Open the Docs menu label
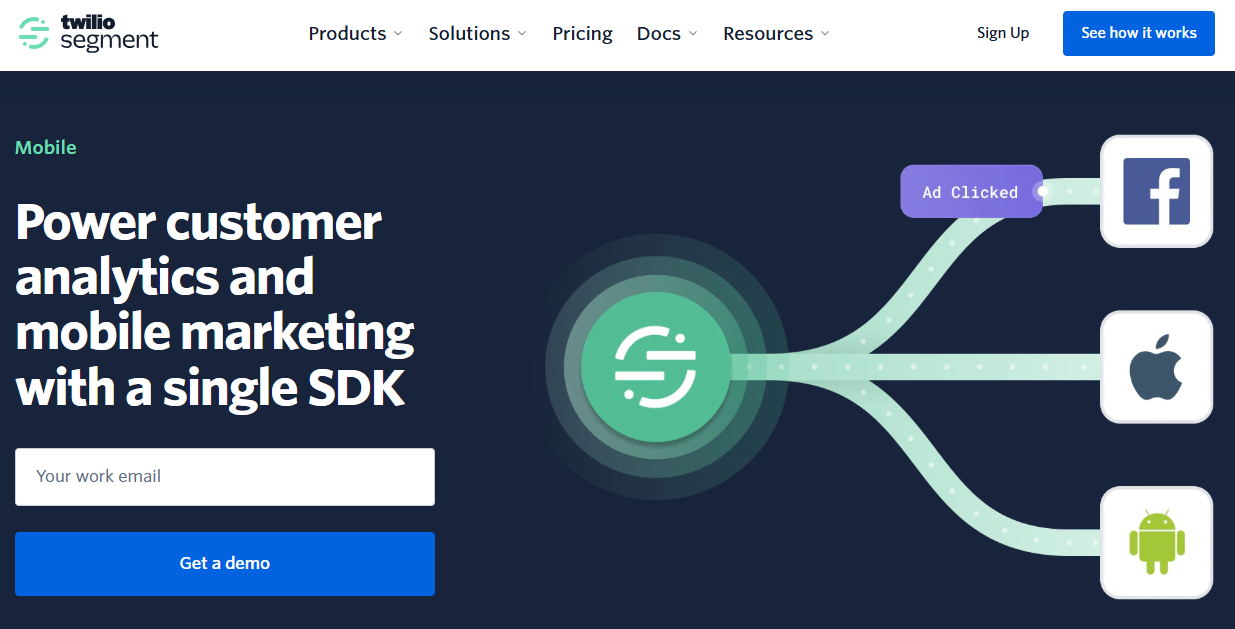This screenshot has width=1235, height=629. pos(658,33)
